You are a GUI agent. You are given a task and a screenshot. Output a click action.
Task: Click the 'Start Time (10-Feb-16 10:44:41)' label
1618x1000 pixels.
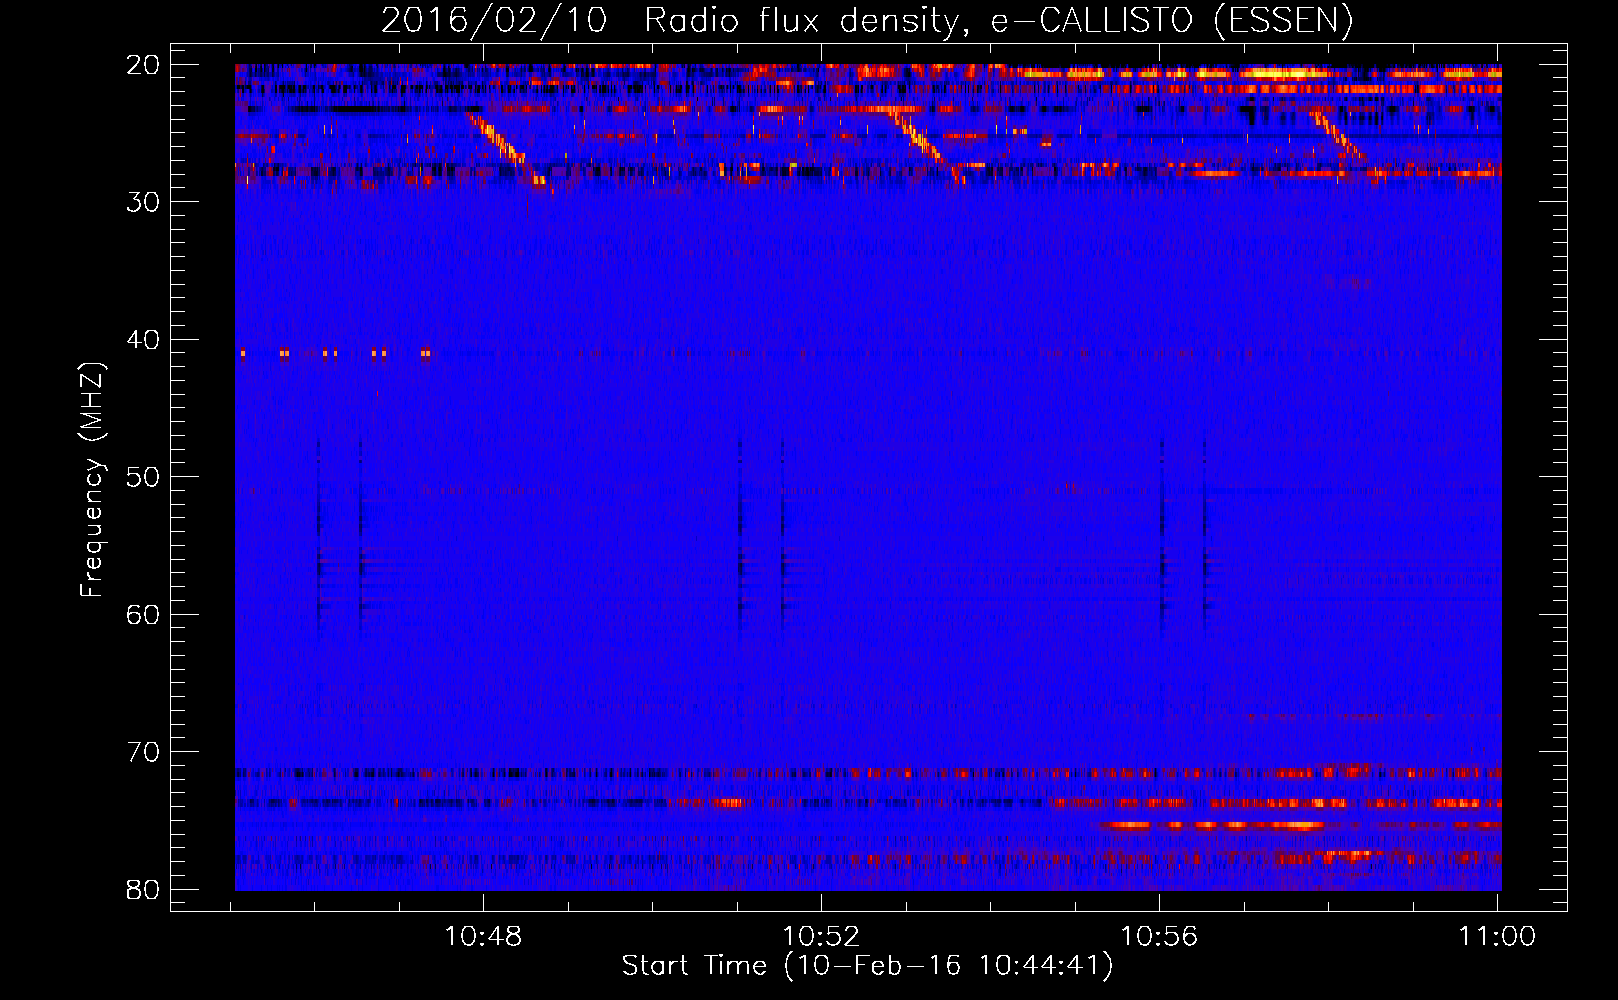point(867,966)
